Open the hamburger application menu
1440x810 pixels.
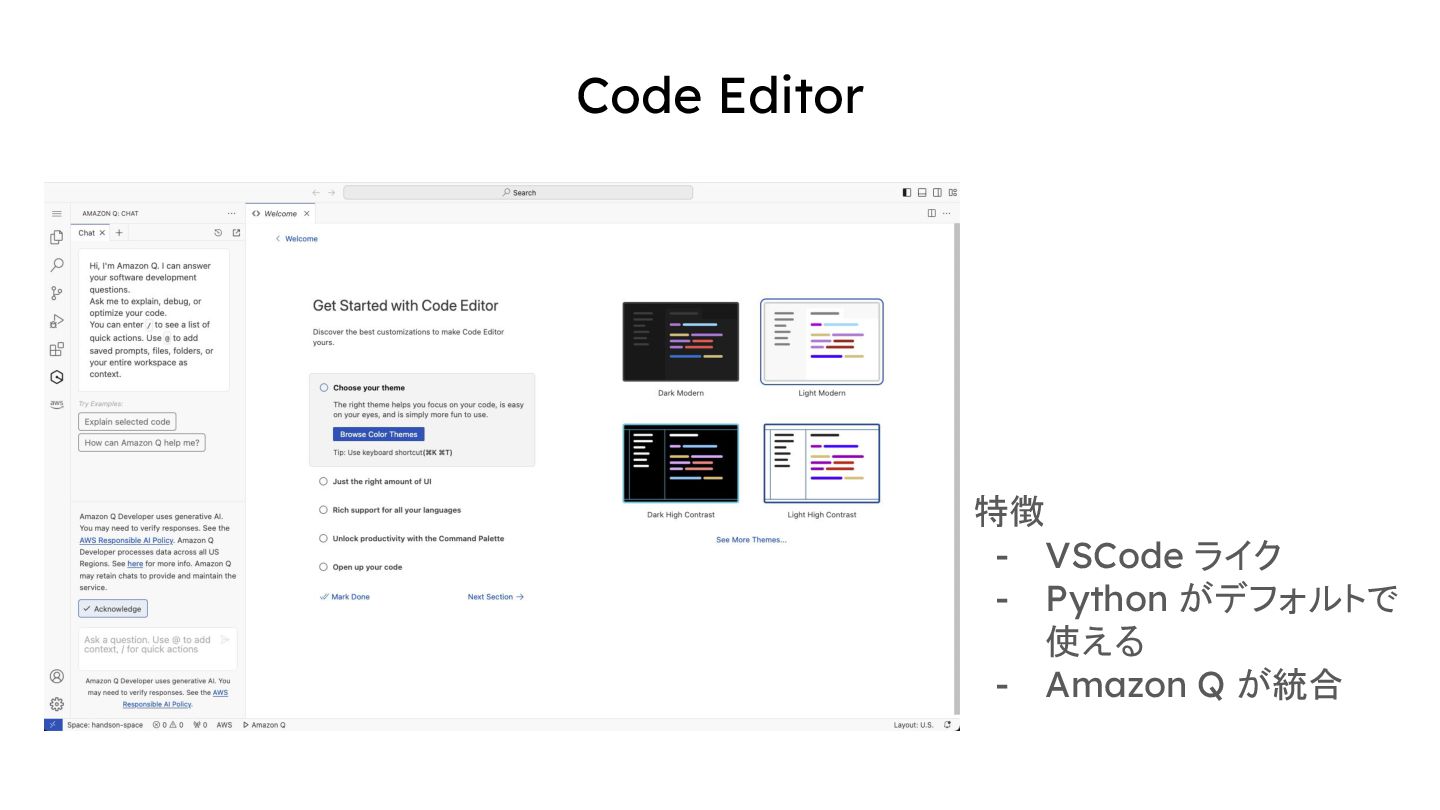click(x=57, y=213)
